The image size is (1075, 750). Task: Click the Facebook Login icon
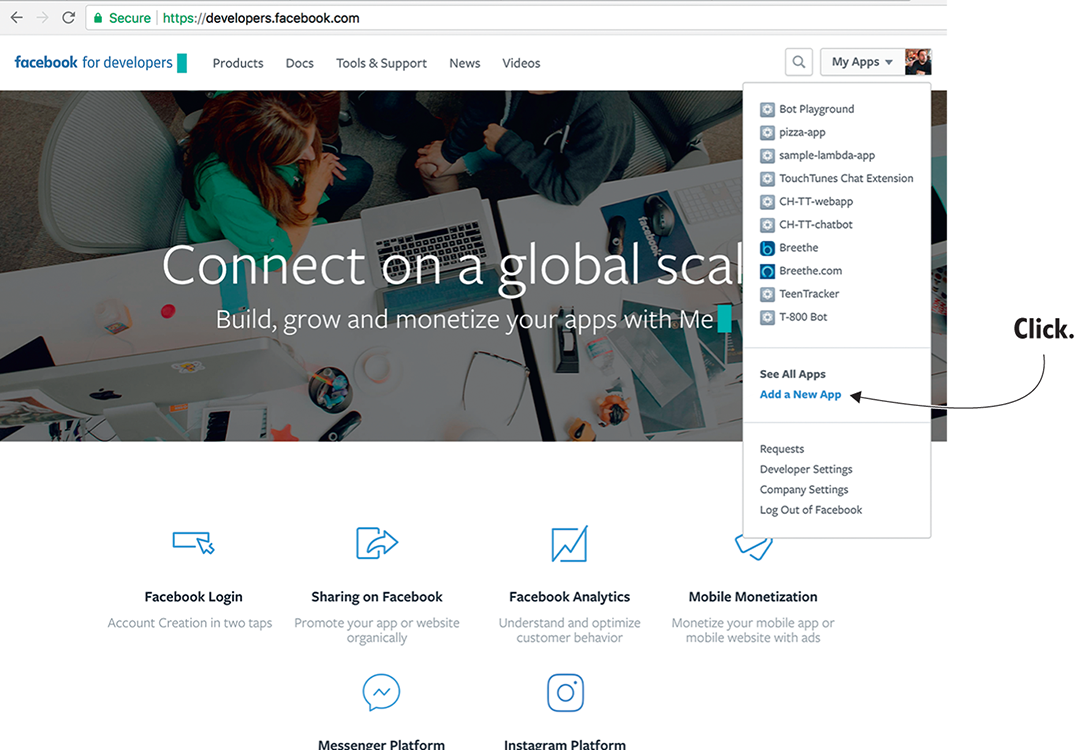click(193, 542)
